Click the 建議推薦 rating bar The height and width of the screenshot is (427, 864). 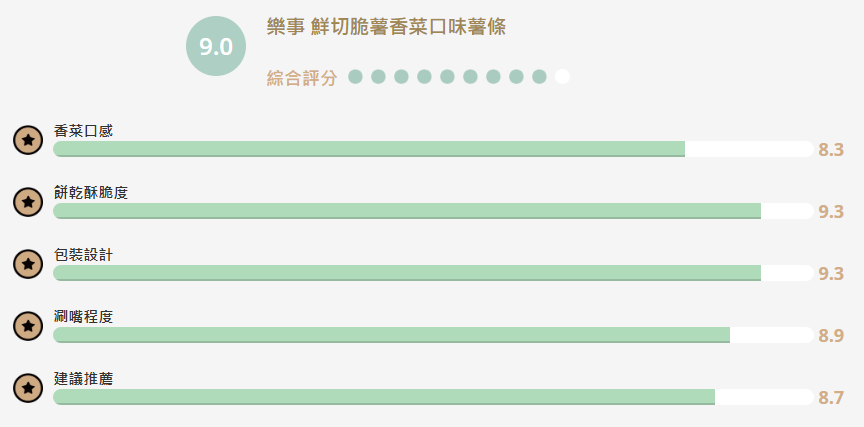[x=433, y=397]
